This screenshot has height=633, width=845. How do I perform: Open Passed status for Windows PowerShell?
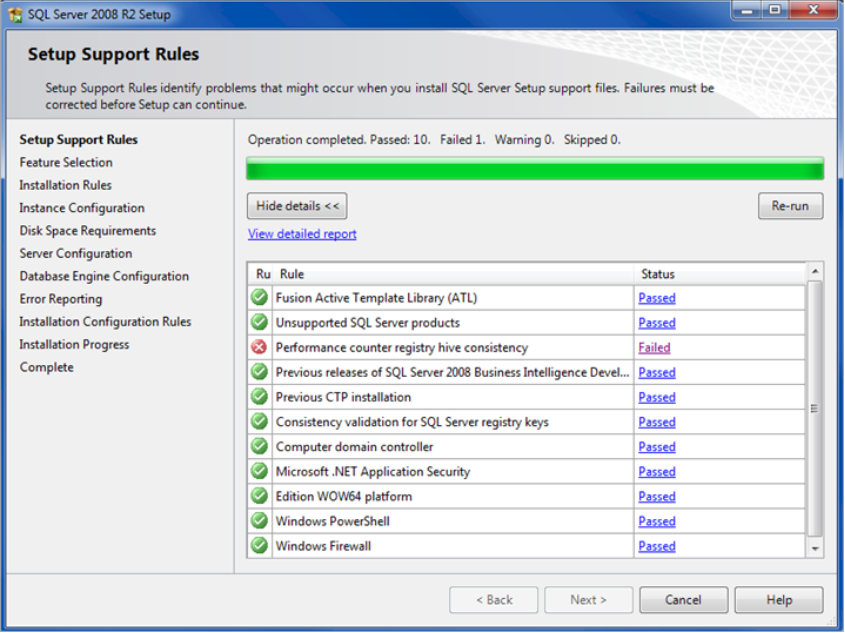tap(657, 521)
